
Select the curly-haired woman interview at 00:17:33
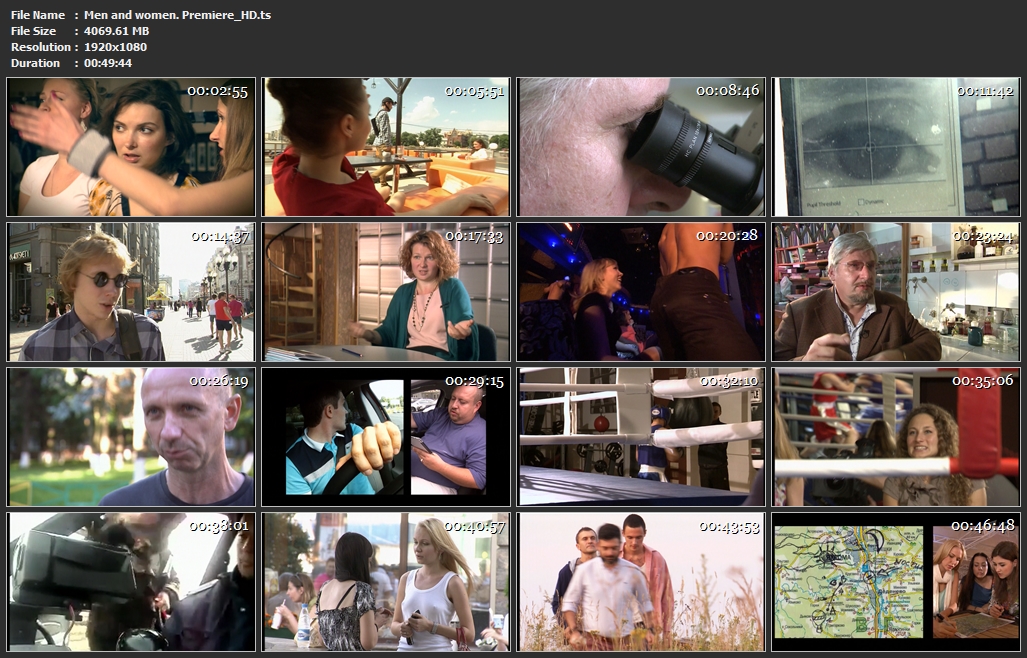(386, 292)
